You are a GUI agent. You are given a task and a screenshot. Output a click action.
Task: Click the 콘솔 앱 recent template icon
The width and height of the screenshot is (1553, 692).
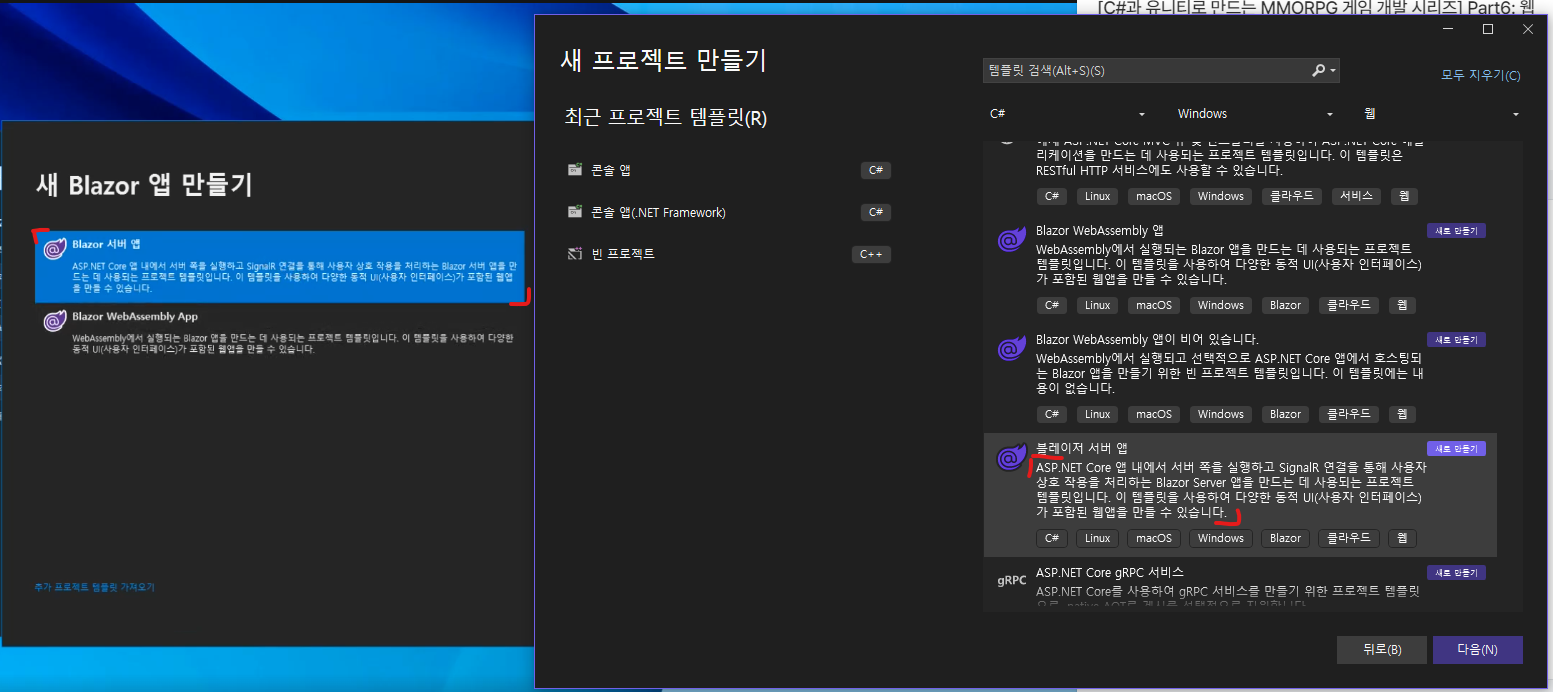575,170
